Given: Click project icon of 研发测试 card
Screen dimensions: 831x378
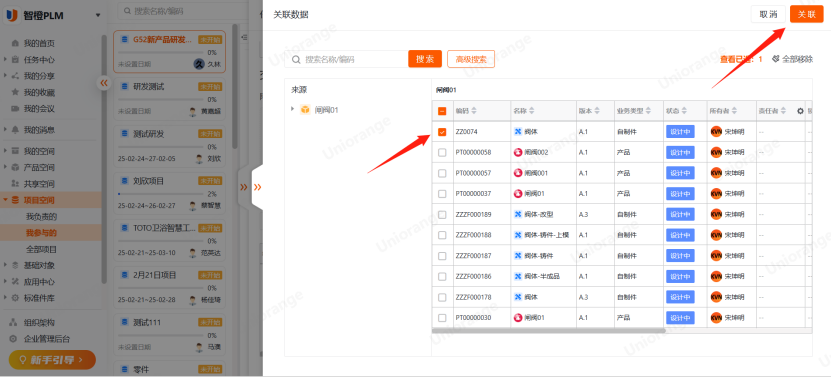Looking at the screenshot, I should (125, 86).
